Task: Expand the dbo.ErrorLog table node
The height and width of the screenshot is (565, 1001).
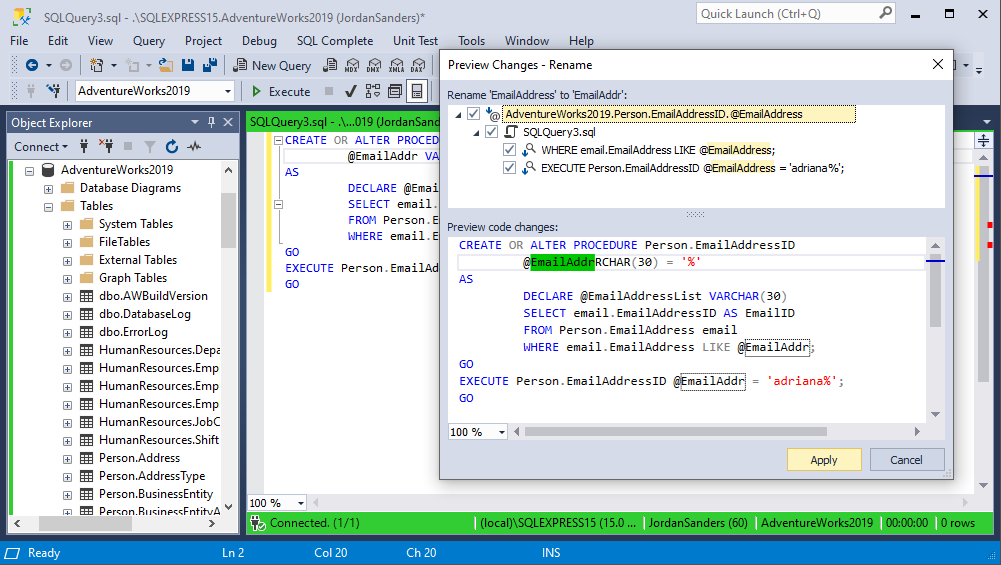Action: coord(67,333)
